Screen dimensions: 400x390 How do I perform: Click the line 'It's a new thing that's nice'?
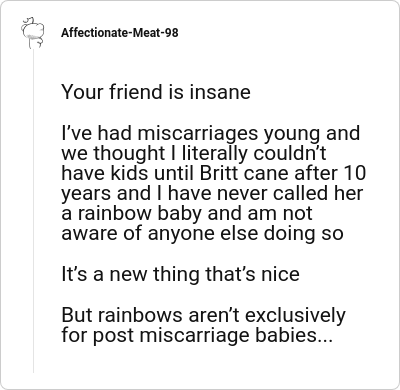coord(180,274)
